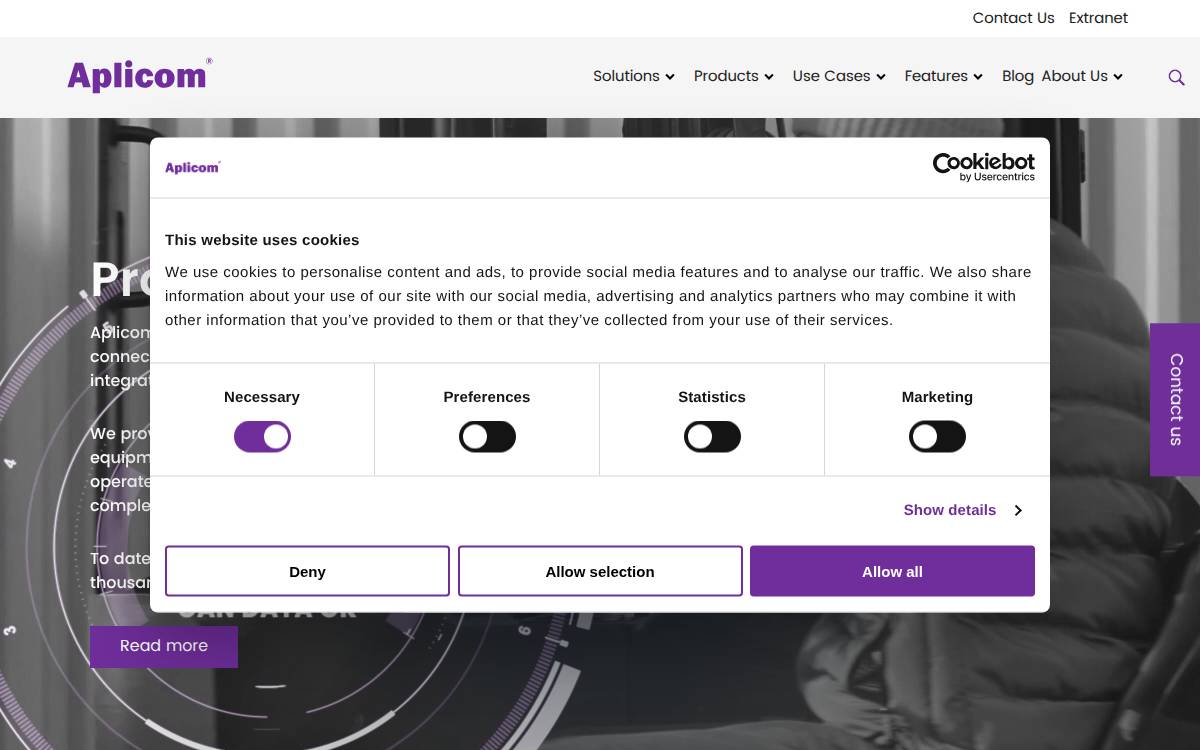Click the Preferences label text
Image resolution: width=1200 pixels, height=750 pixels.
487,397
